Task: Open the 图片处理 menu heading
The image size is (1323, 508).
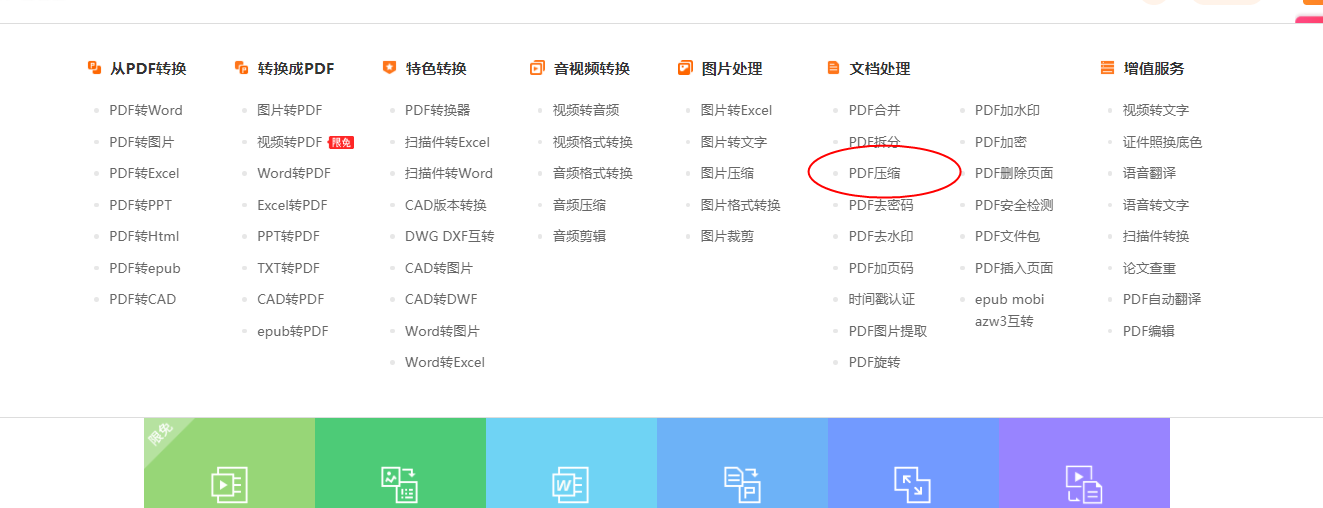Action: tap(732, 69)
